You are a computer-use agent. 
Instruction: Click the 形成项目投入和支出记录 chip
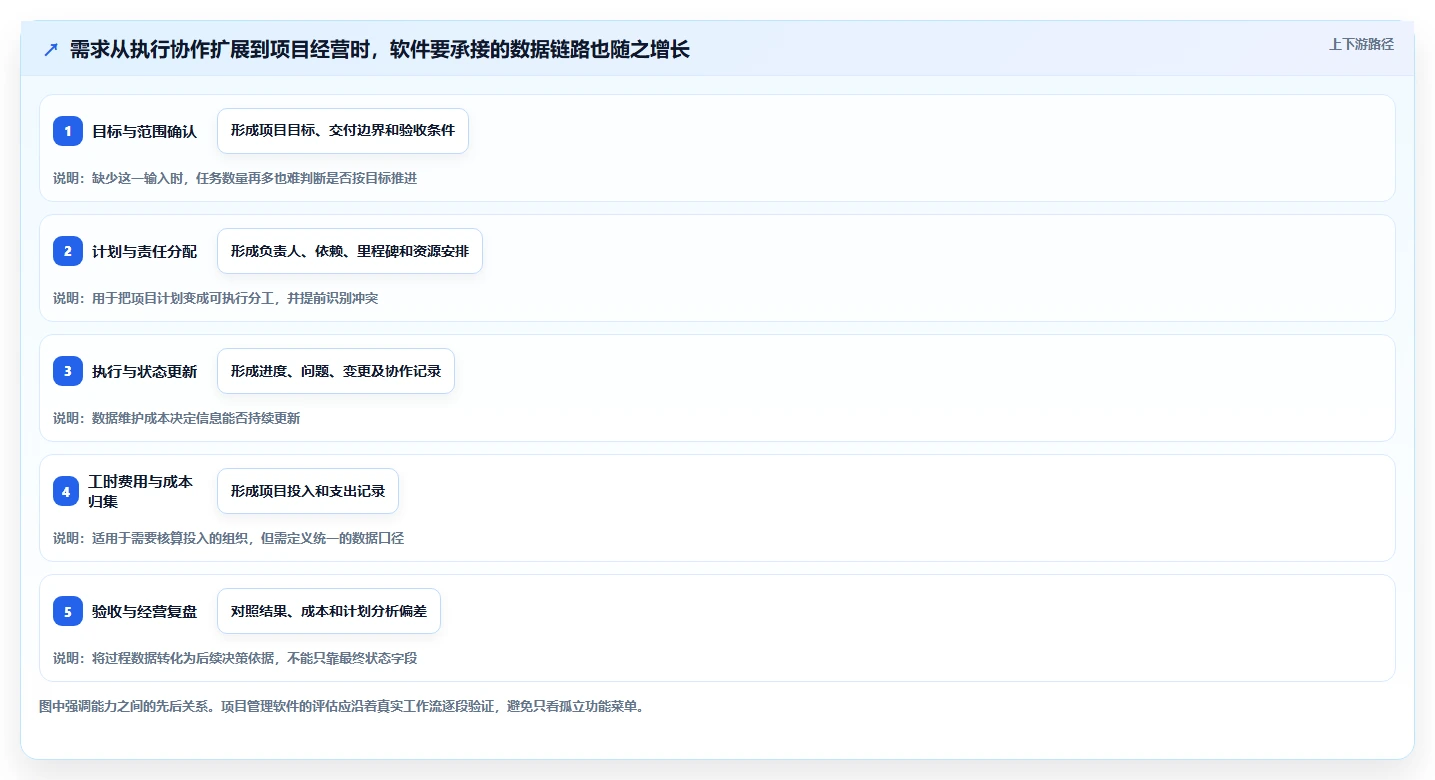308,491
